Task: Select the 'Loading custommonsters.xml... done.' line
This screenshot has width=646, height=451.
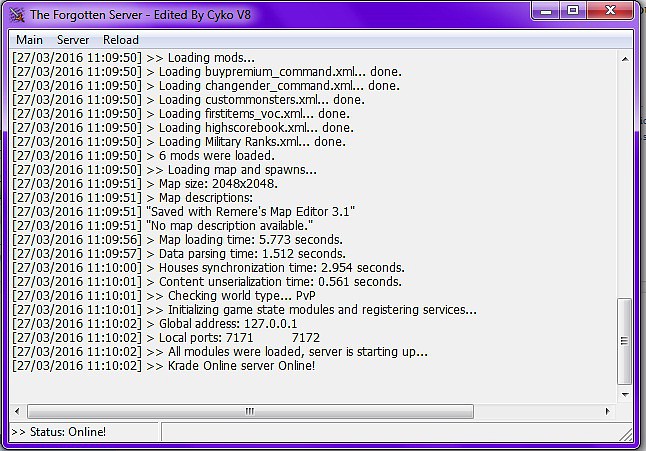Action: click(188, 100)
